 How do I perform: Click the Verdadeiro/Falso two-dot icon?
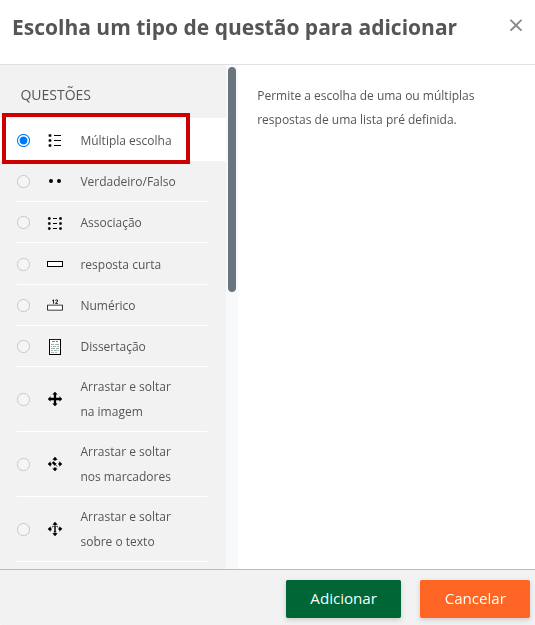(x=55, y=181)
